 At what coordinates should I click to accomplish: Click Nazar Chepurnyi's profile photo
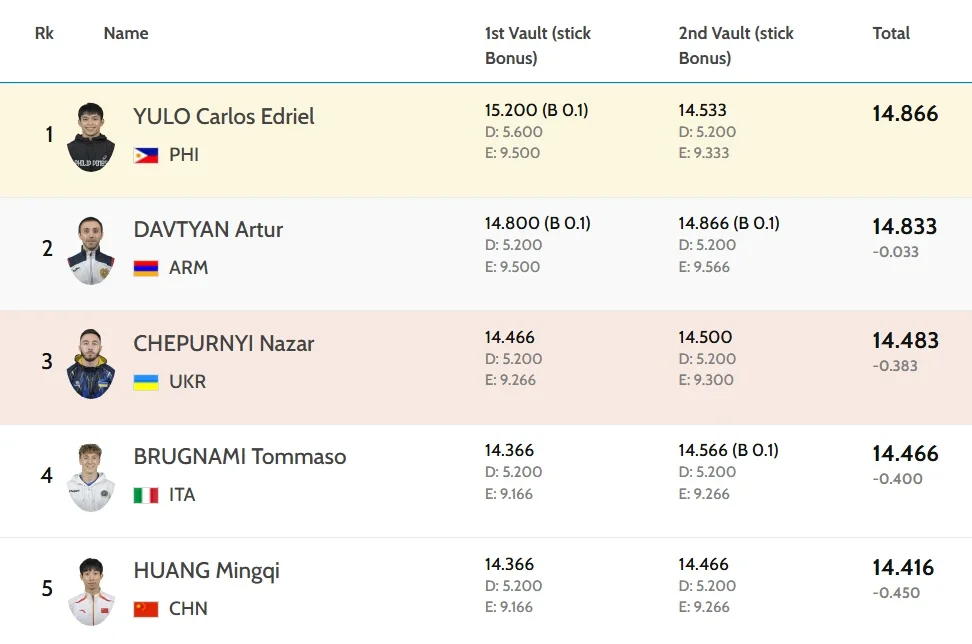tap(91, 364)
